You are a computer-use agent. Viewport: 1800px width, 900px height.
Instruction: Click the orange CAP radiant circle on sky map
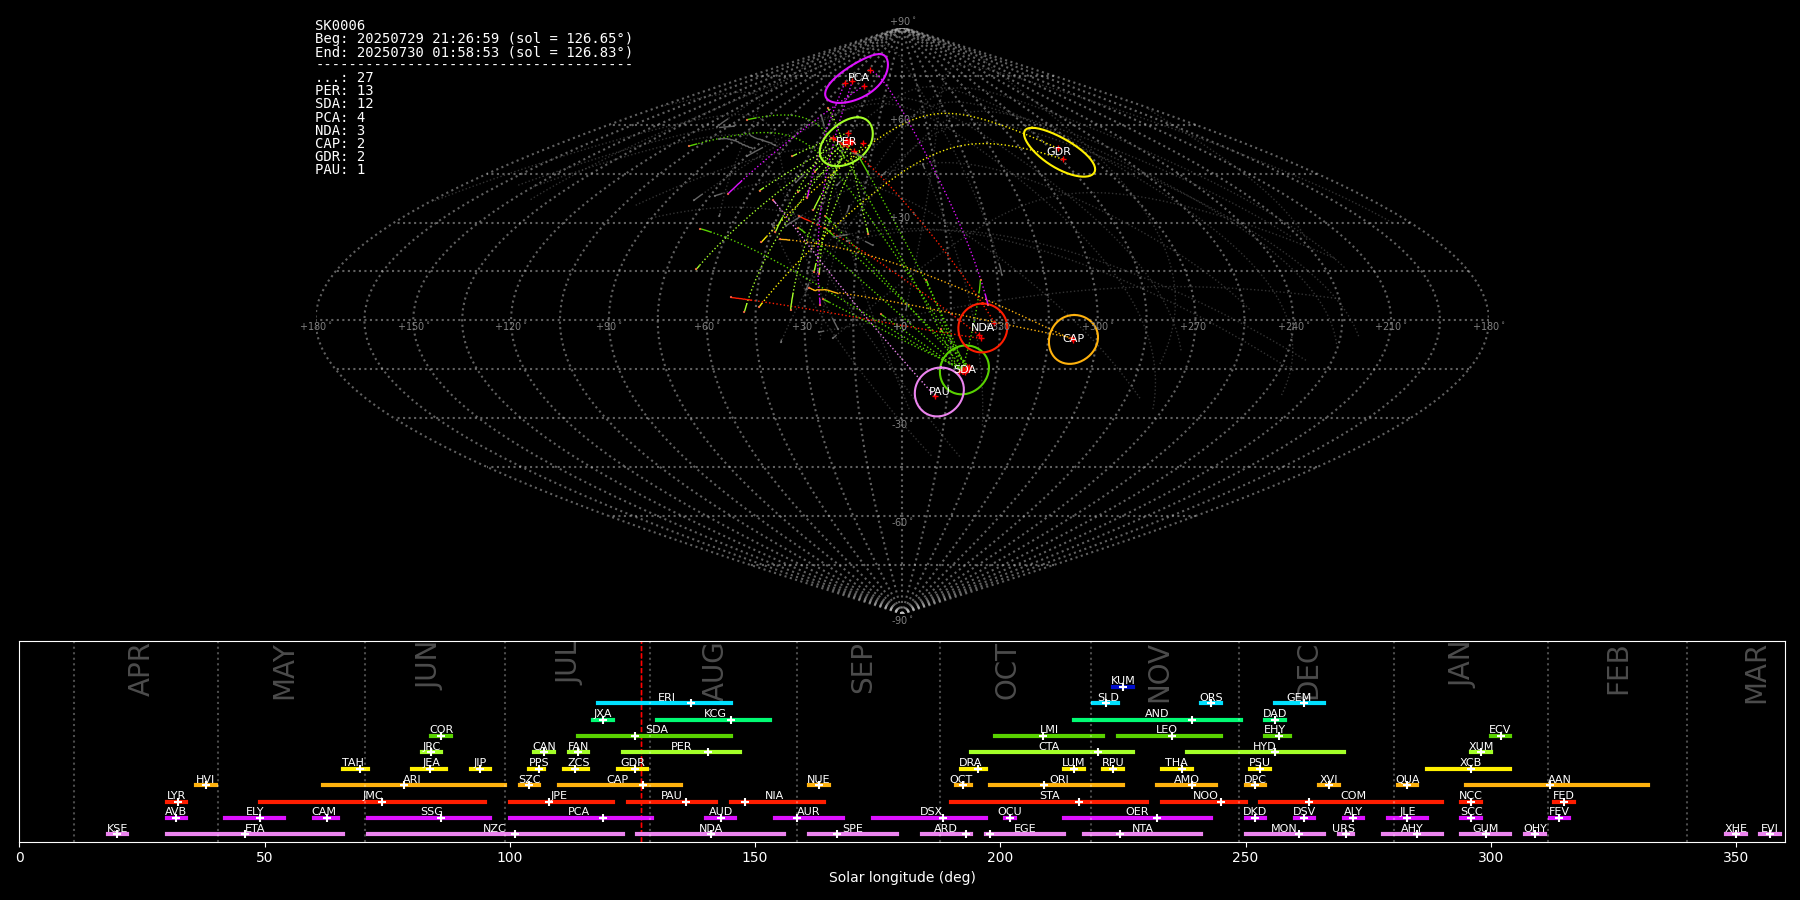click(x=1073, y=339)
